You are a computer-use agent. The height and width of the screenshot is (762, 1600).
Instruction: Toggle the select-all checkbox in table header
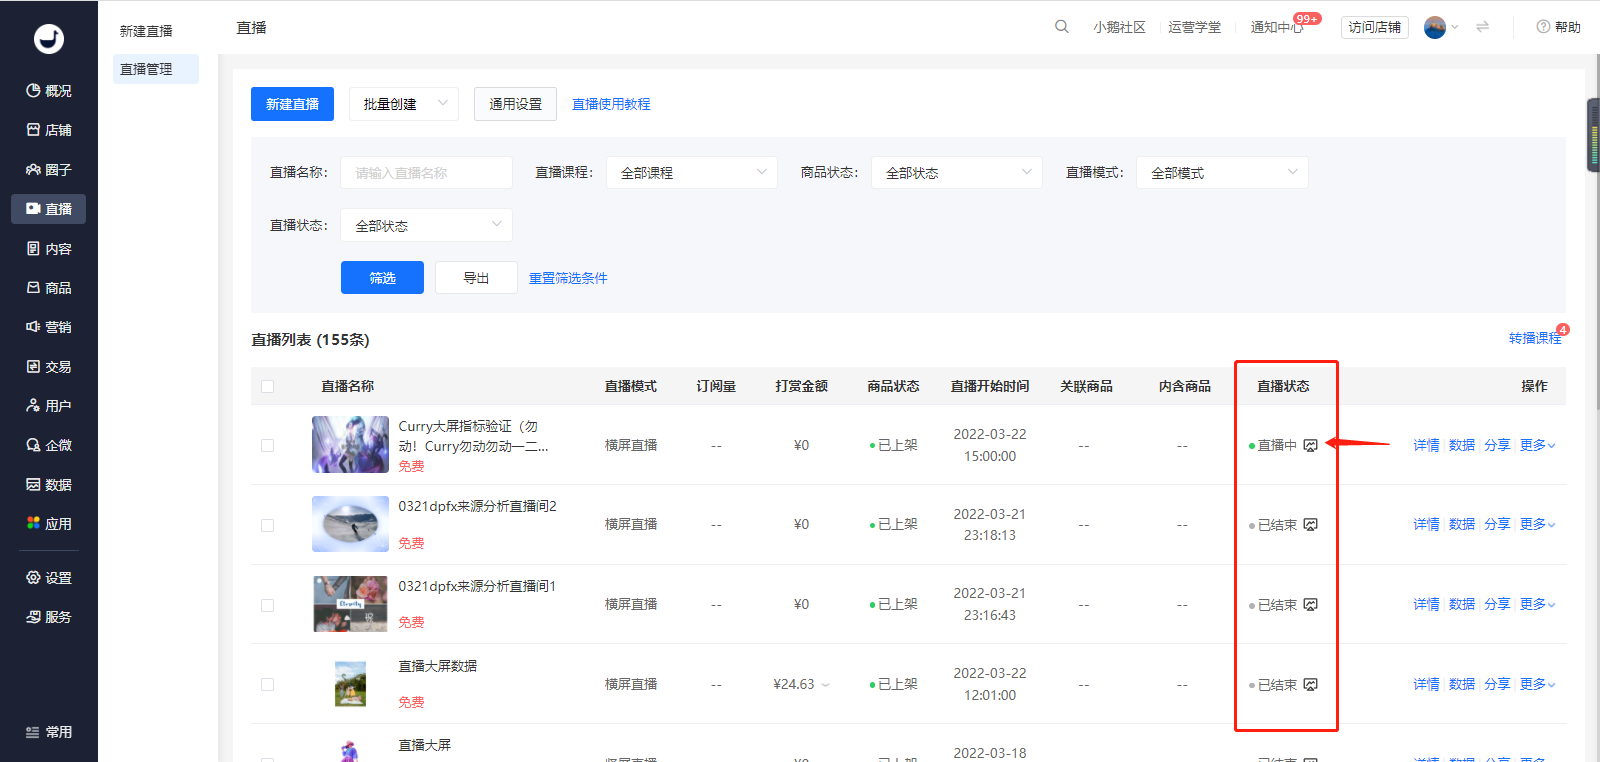click(x=267, y=386)
